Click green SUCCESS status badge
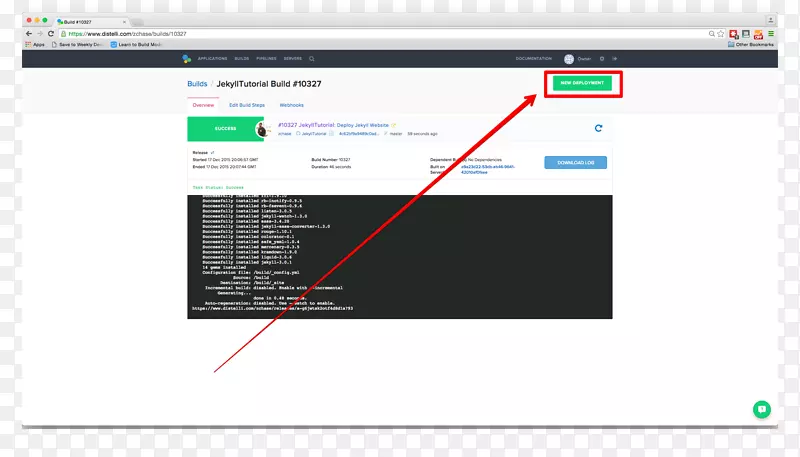Image resolution: width=800 pixels, height=457 pixels. click(x=225, y=129)
